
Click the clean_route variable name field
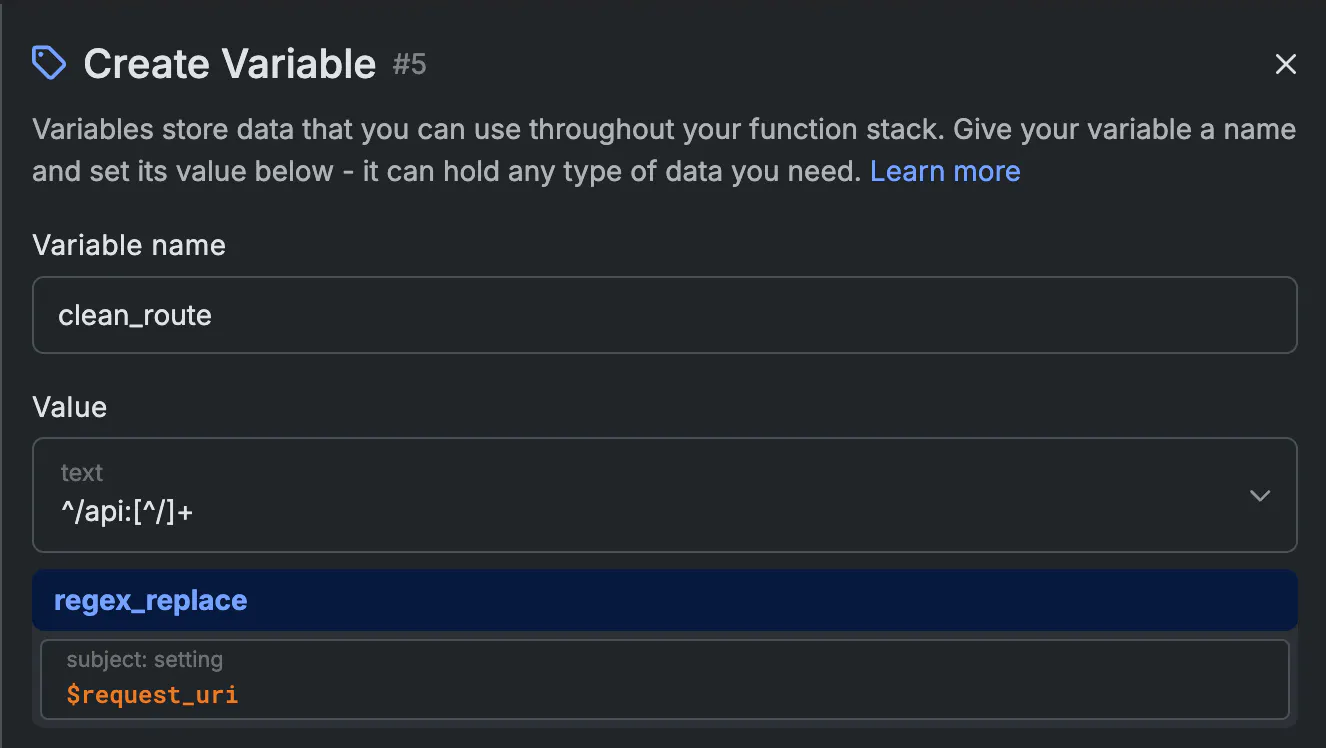click(x=135, y=316)
